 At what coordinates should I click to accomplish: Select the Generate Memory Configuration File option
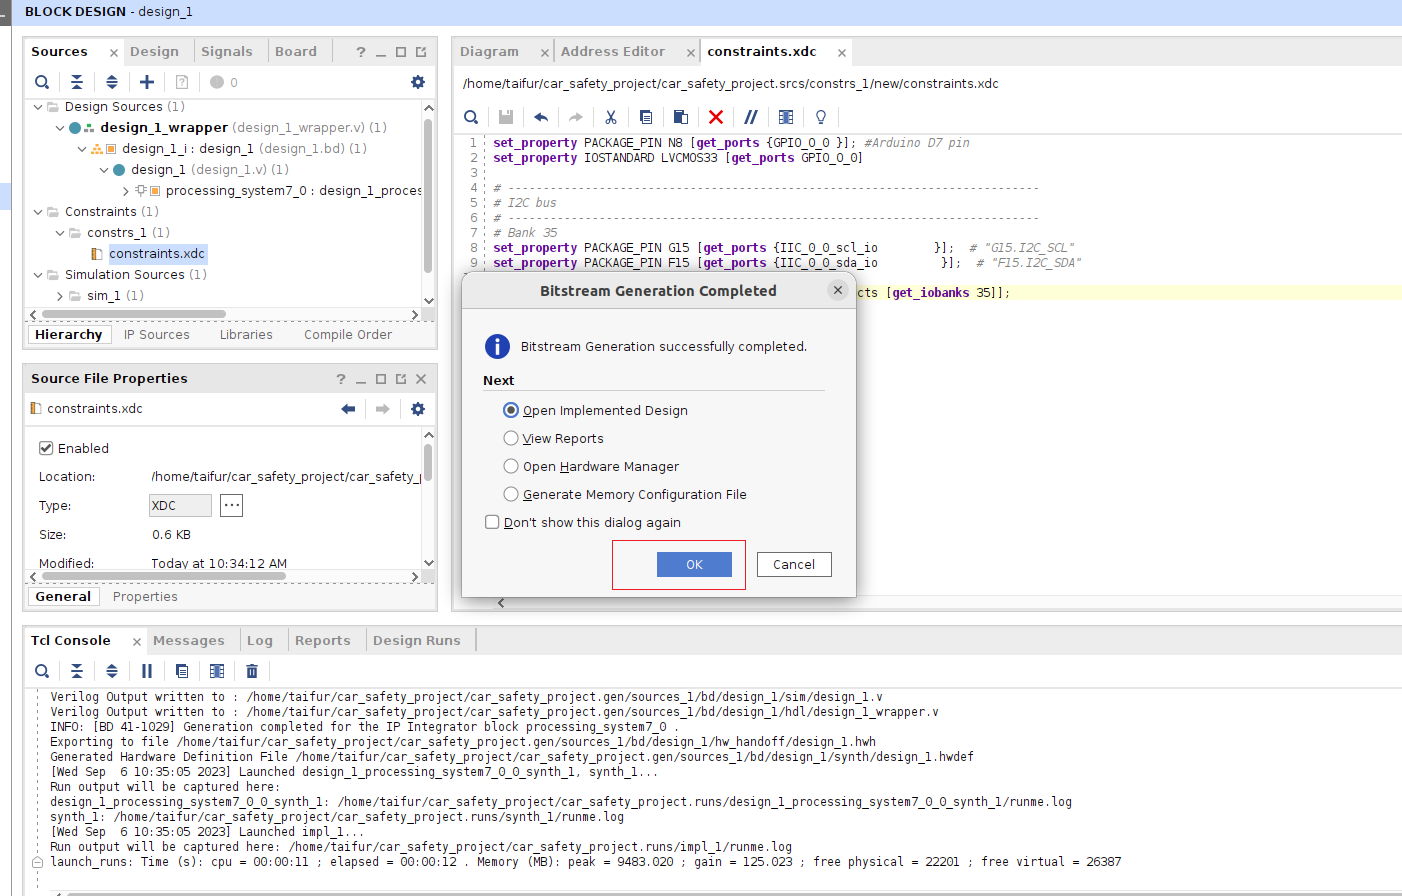coord(625,494)
